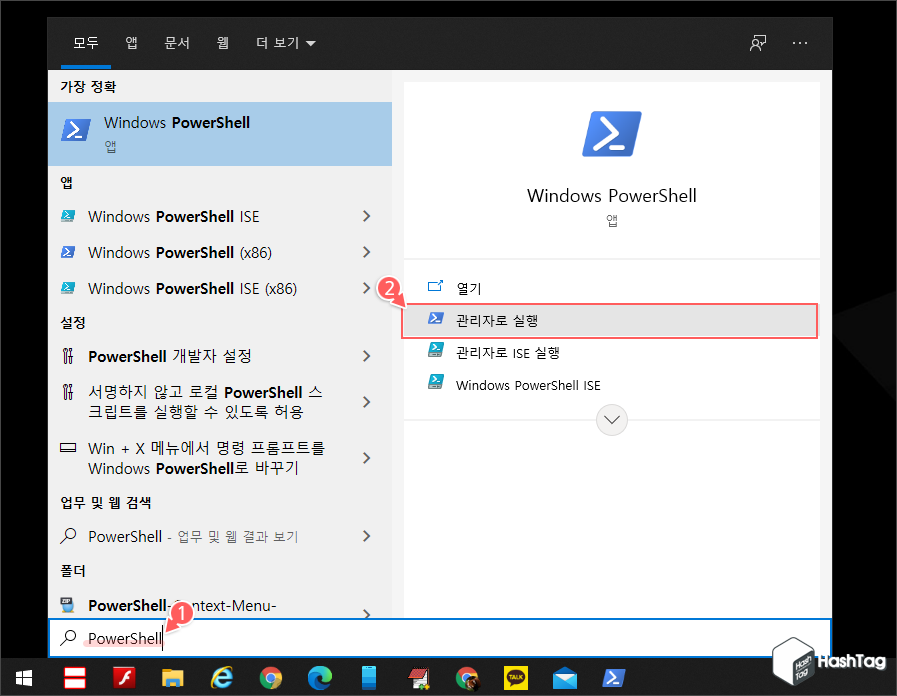Screen dimensions: 897x696
Task: Open Google Chrome from the taskbar
Action: point(270,678)
